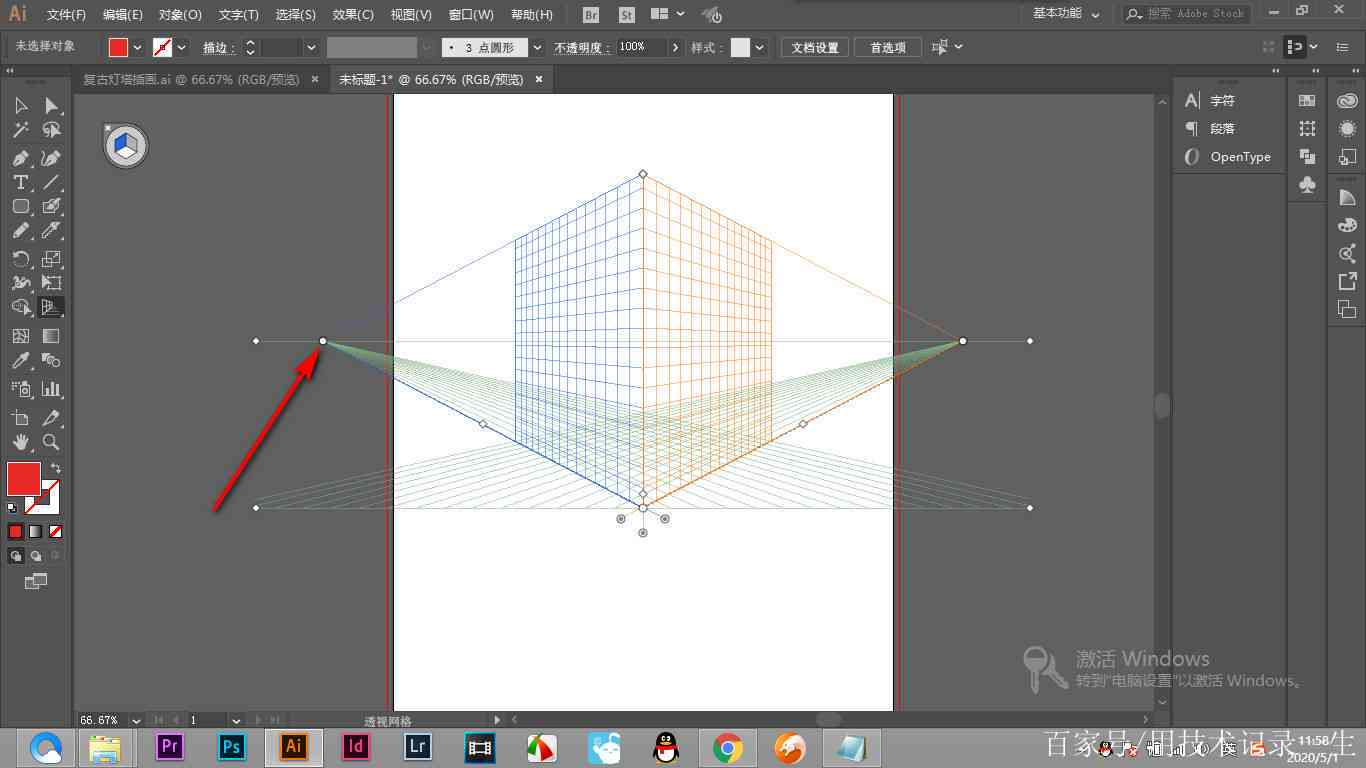Image resolution: width=1366 pixels, height=768 pixels.
Task: Swap fill and stroke colors
Action: click(x=56, y=468)
